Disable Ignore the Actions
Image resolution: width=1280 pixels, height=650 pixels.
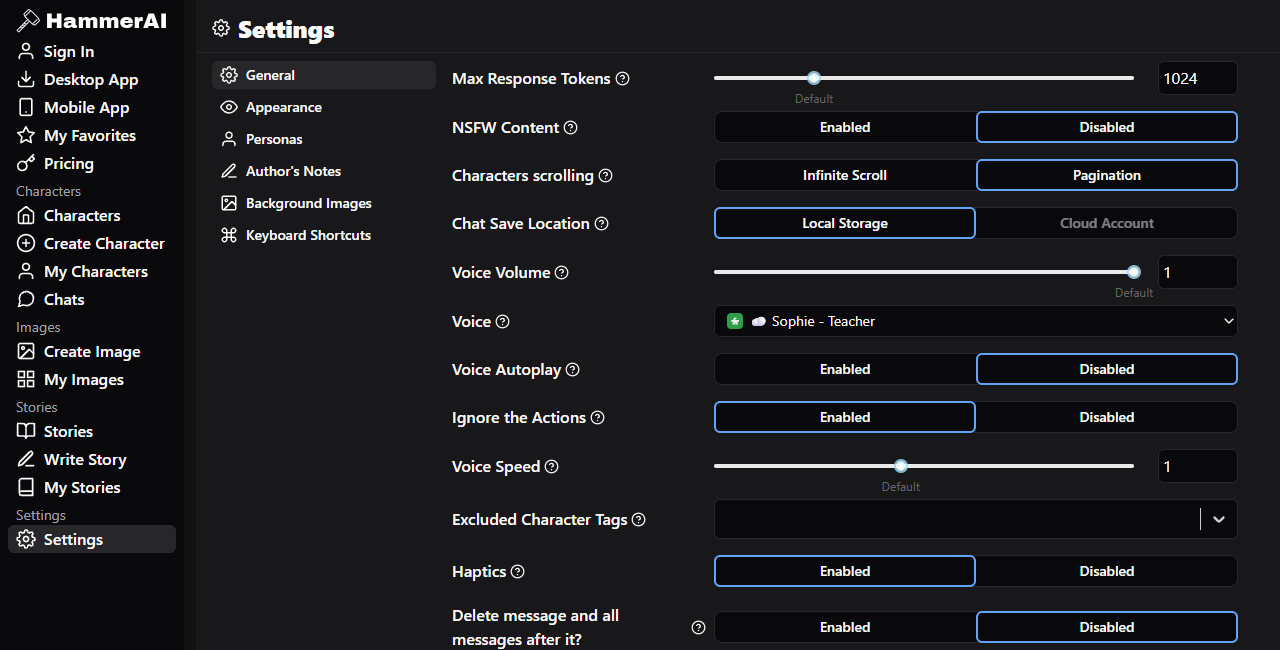point(1107,417)
